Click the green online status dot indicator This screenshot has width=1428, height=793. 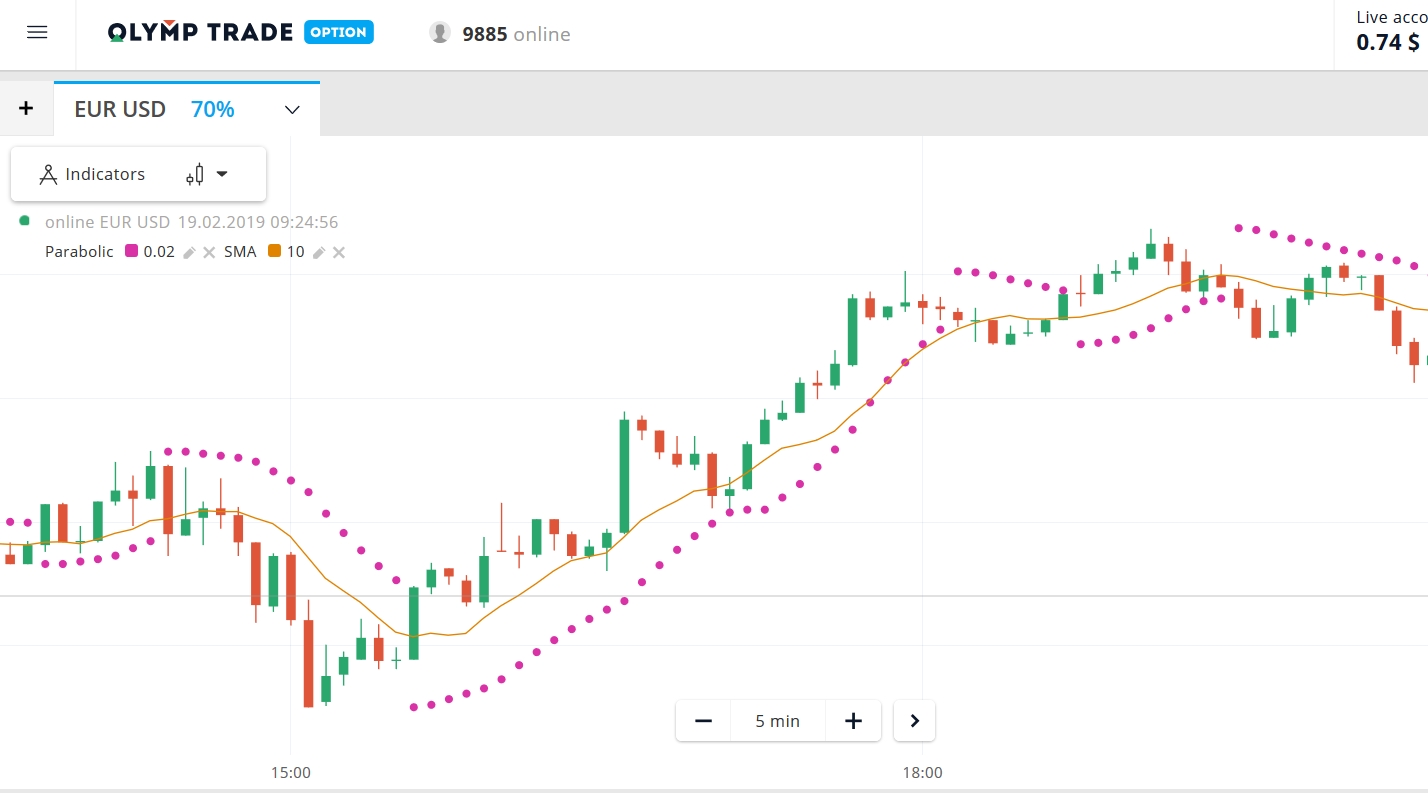(x=23, y=220)
